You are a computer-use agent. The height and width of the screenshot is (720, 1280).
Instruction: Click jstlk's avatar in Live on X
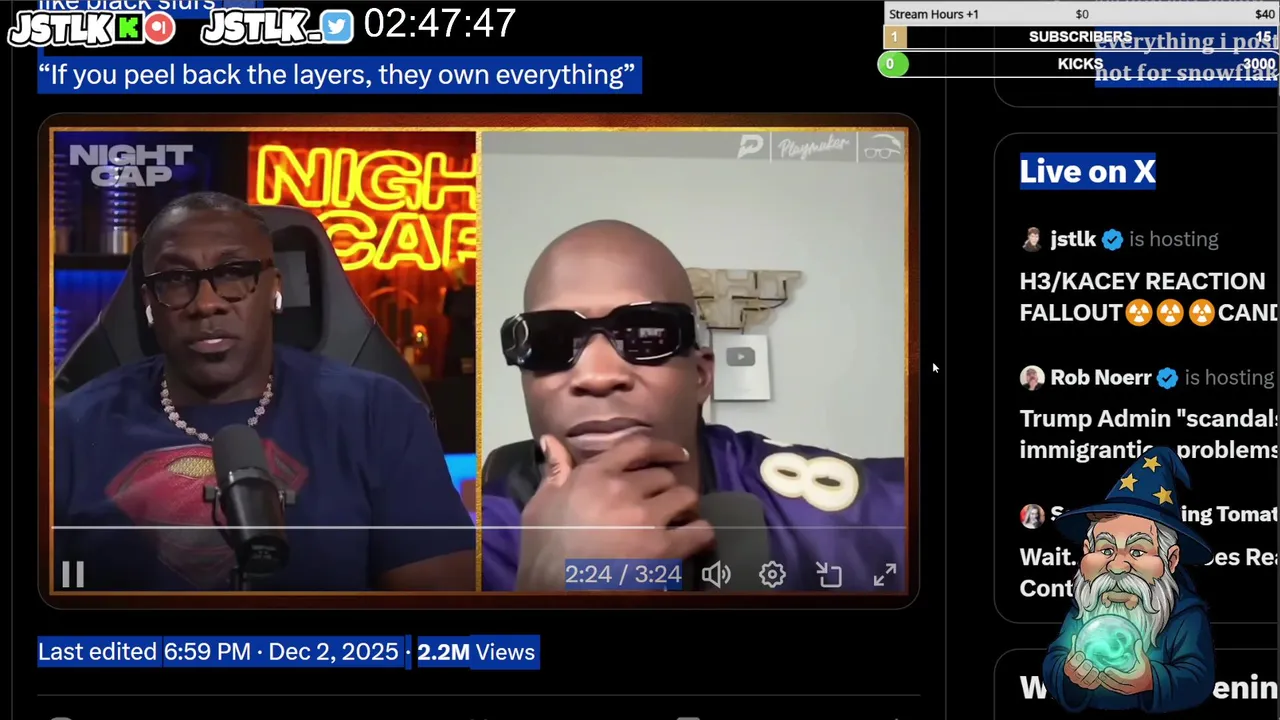1032,239
